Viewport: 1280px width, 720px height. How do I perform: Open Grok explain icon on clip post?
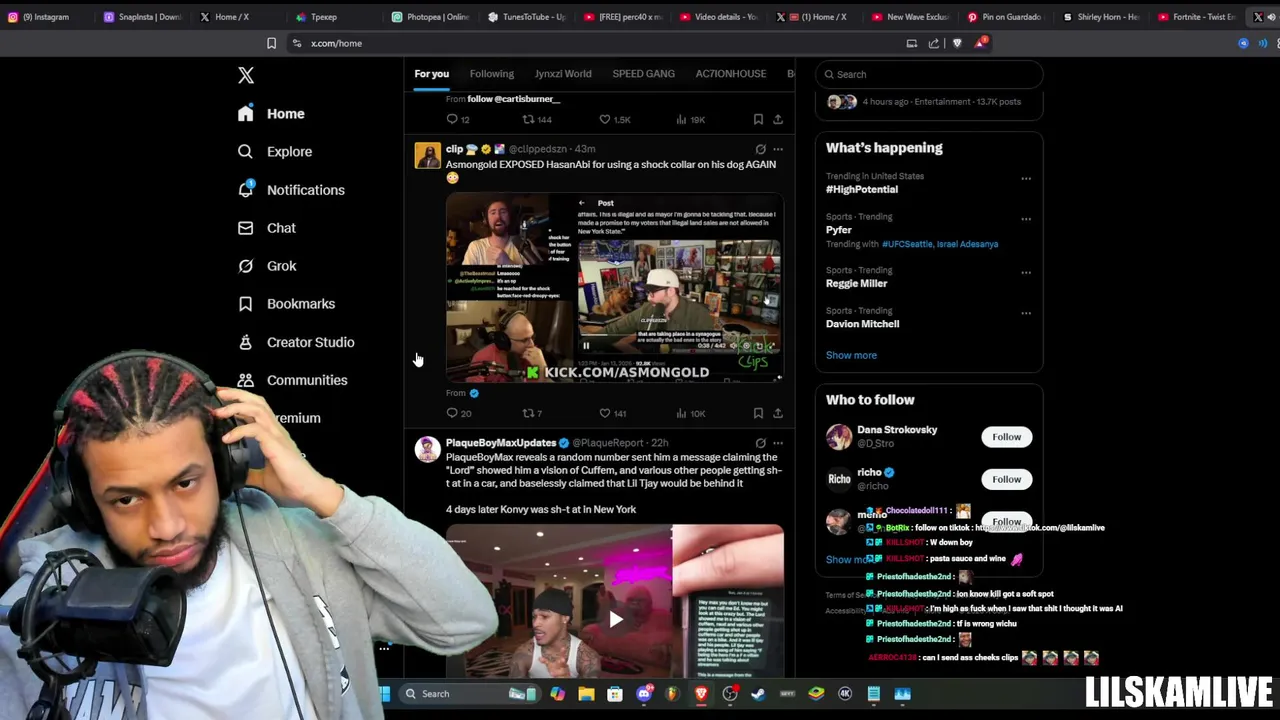coord(760,149)
